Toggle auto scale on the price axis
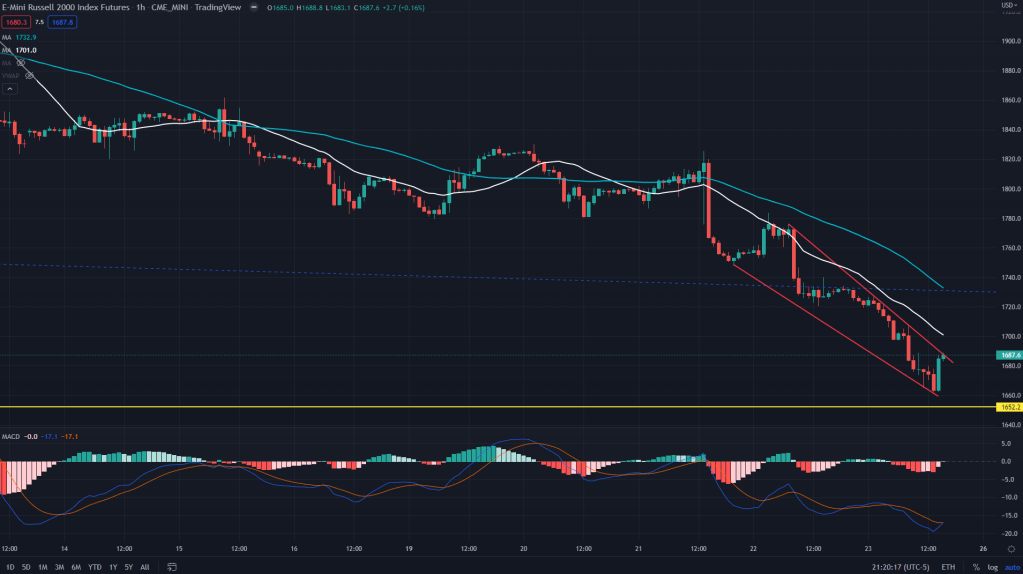Screen dimensions: 1023x574 tap(1010, 566)
